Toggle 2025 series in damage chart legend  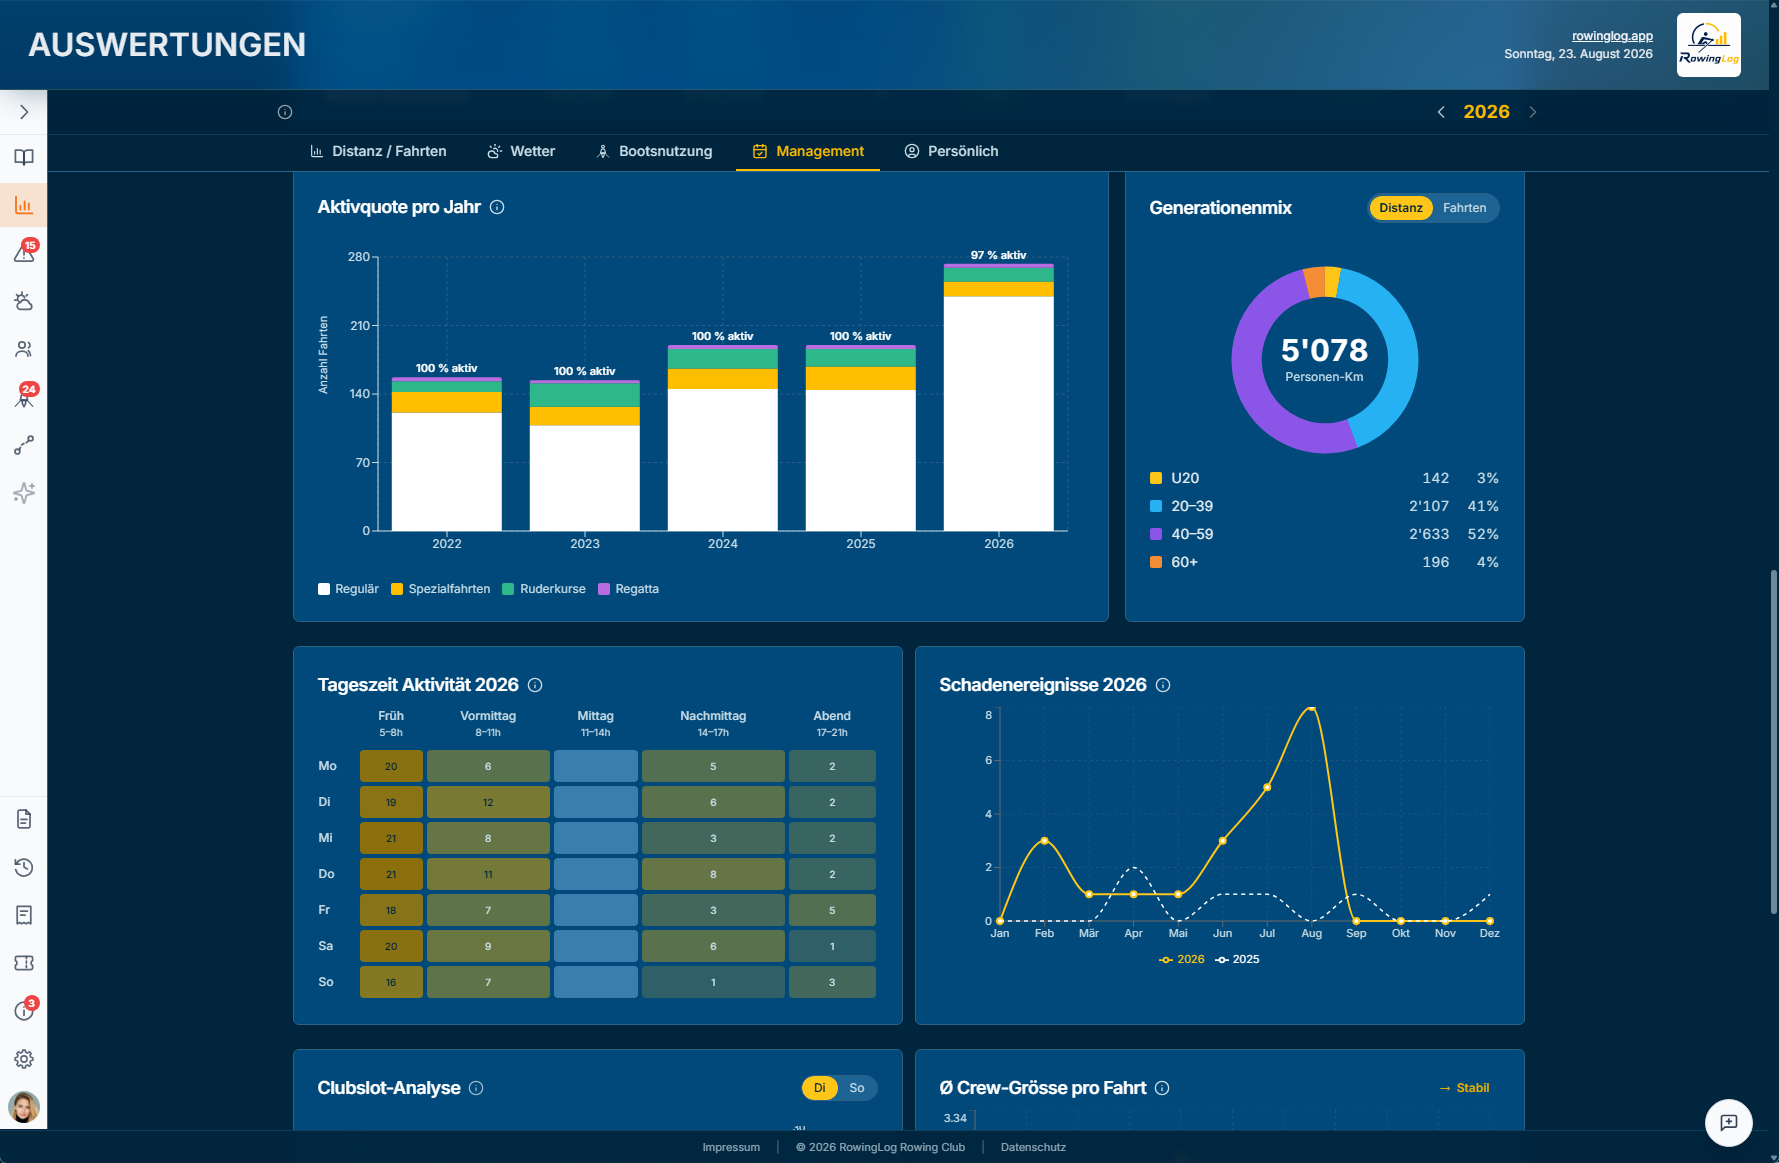tap(1237, 959)
